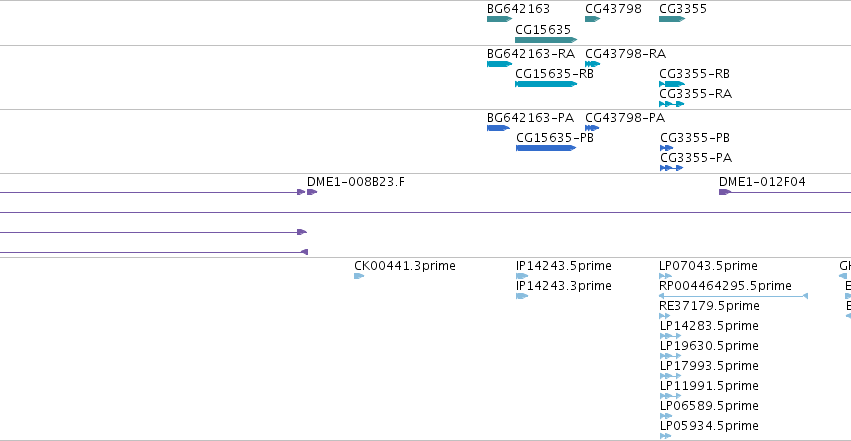Select the RP004464295.5prime EST feature

coord(733,296)
